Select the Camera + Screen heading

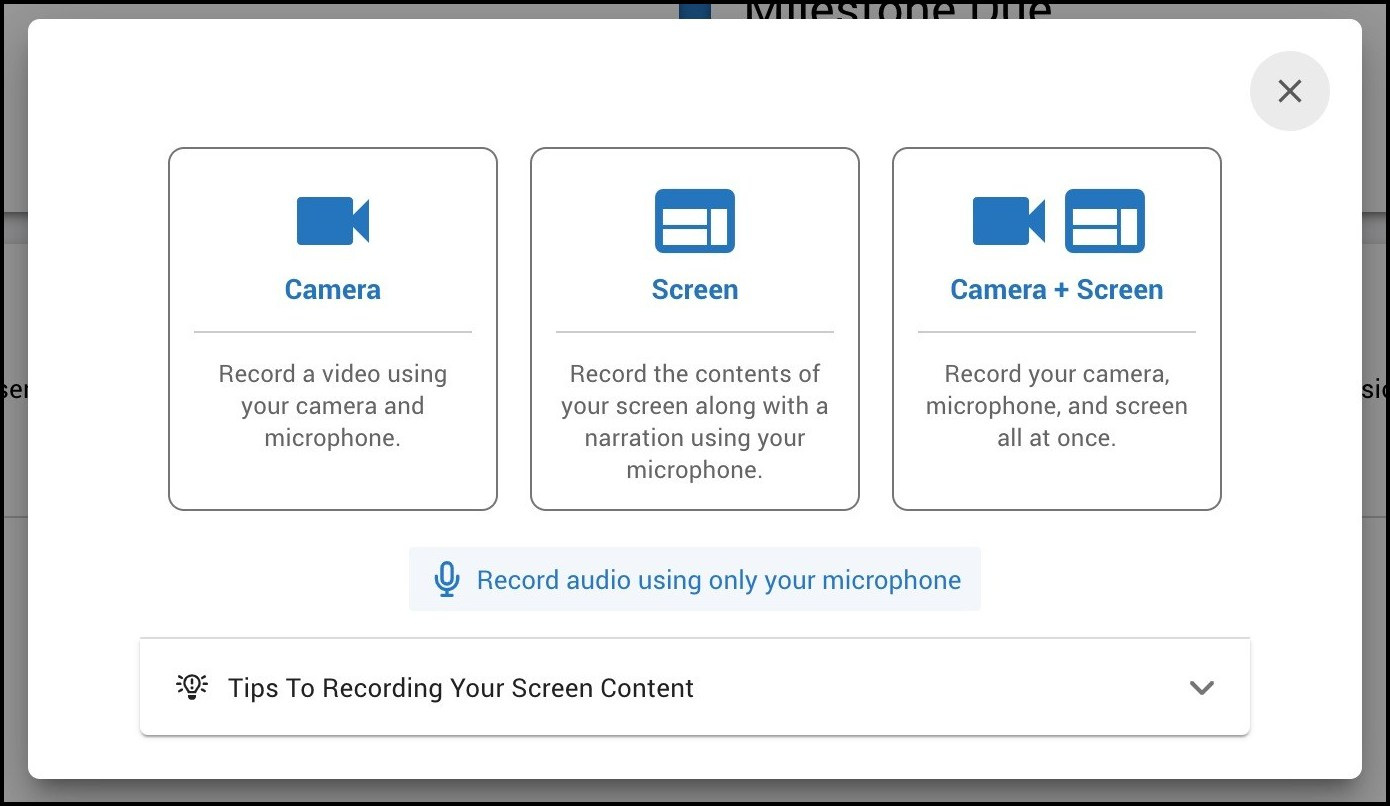coord(1056,290)
